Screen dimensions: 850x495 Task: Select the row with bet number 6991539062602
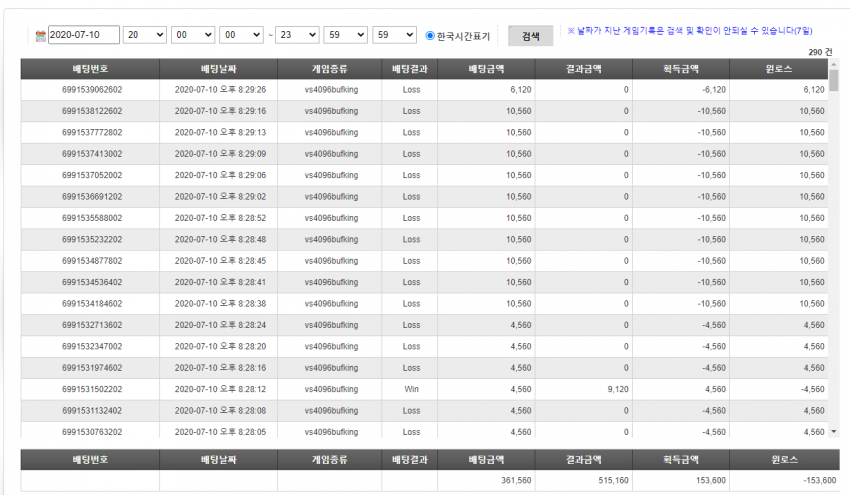point(424,89)
